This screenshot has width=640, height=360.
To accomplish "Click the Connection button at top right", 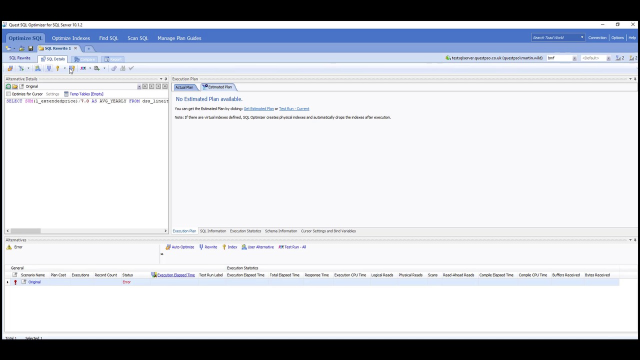I will point(597,38).
